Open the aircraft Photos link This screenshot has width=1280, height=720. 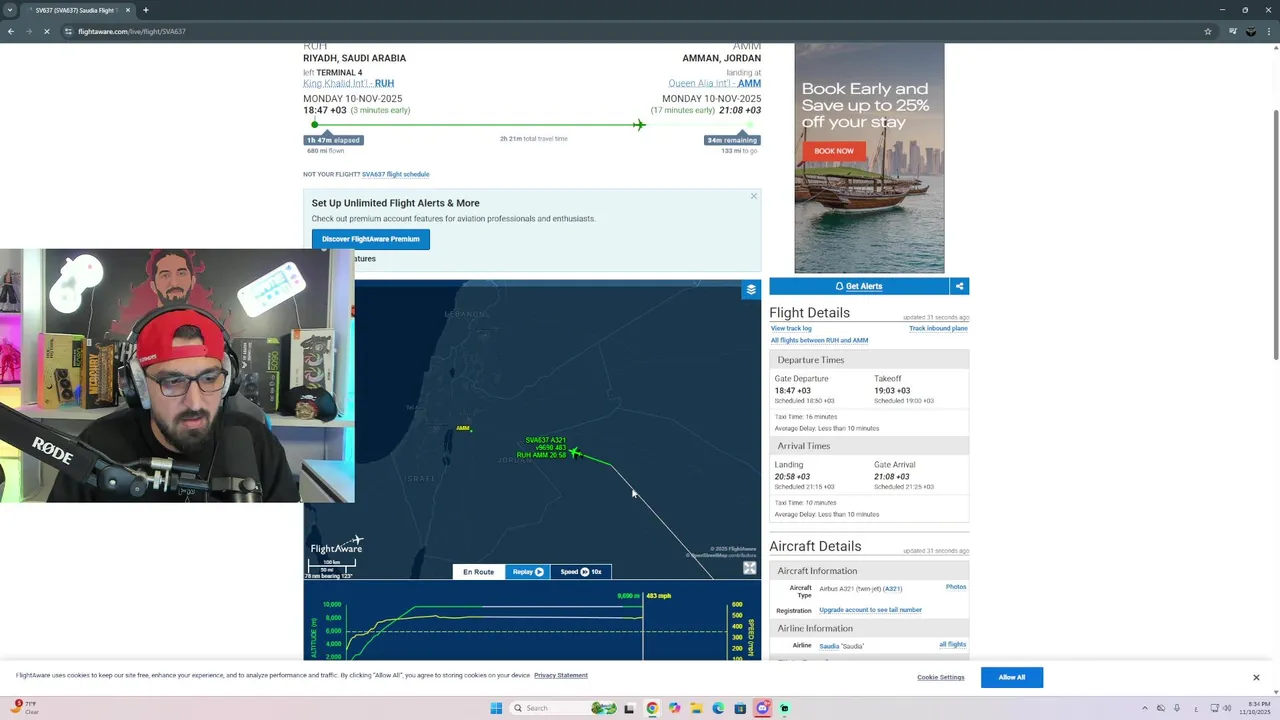click(x=956, y=587)
